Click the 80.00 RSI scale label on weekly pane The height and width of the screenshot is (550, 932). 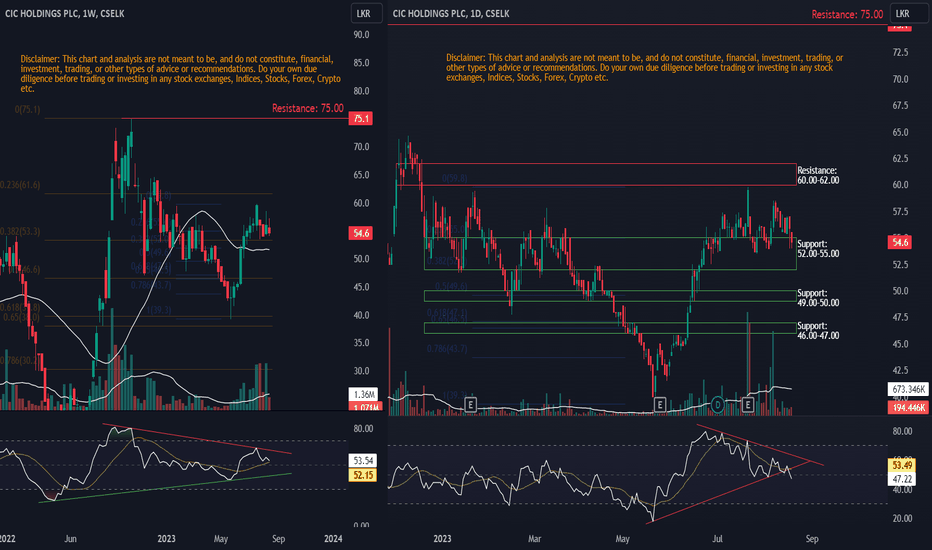click(x=363, y=429)
